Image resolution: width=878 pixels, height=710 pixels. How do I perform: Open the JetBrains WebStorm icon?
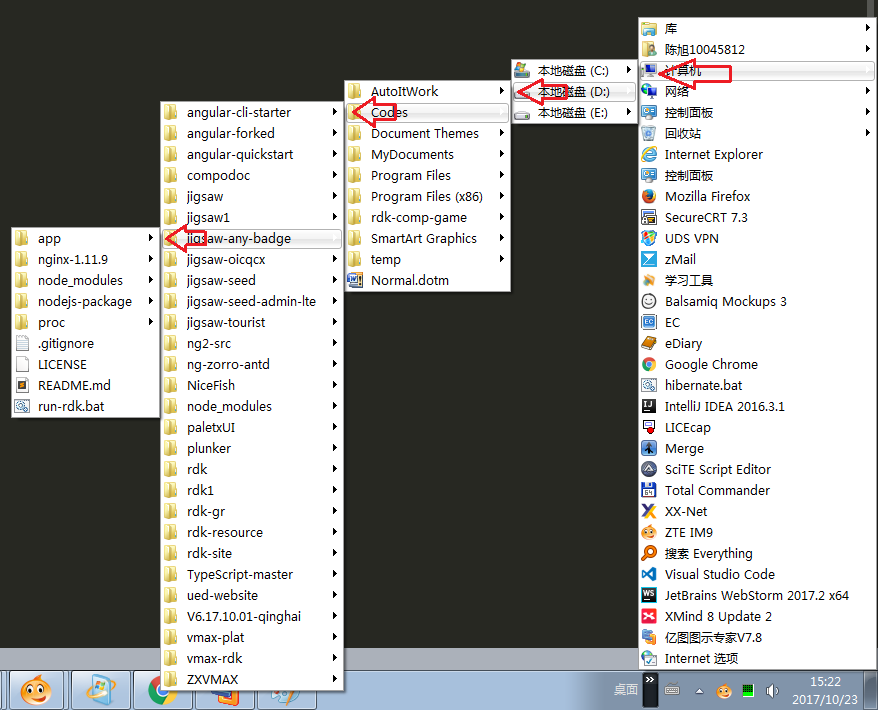pyautogui.click(x=648, y=595)
